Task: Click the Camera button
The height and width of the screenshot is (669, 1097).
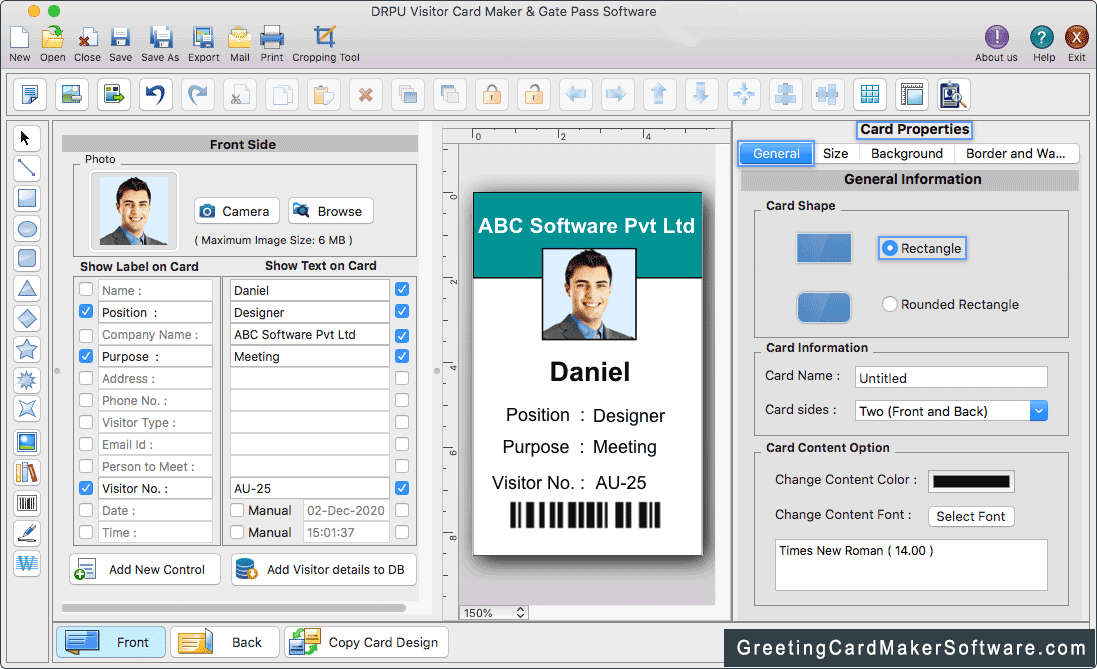Action: click(236, 211)
